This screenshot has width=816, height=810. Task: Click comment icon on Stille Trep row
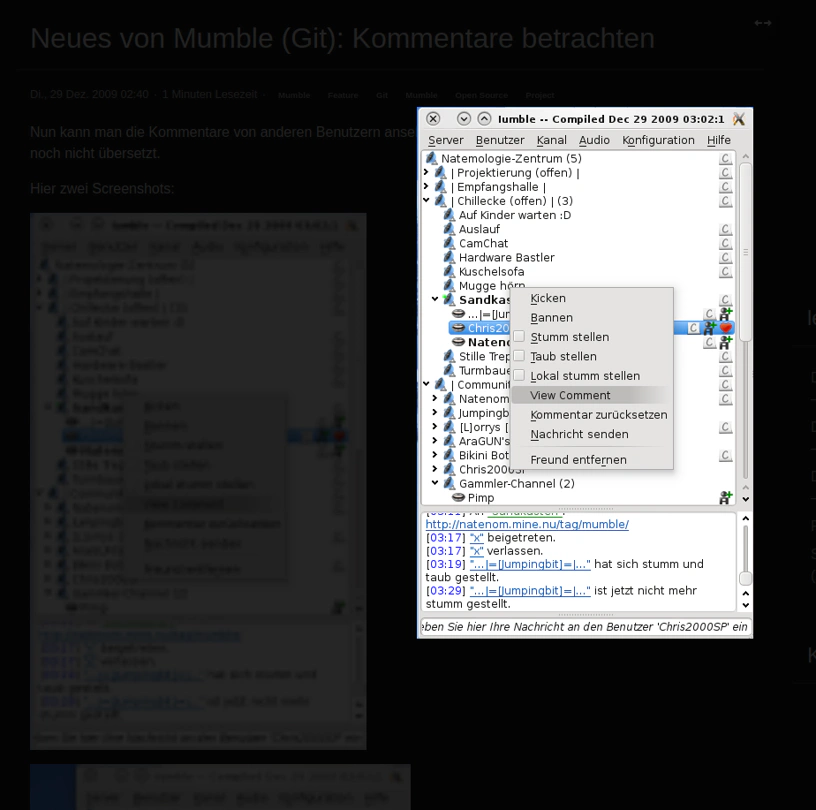coord(725,356)
